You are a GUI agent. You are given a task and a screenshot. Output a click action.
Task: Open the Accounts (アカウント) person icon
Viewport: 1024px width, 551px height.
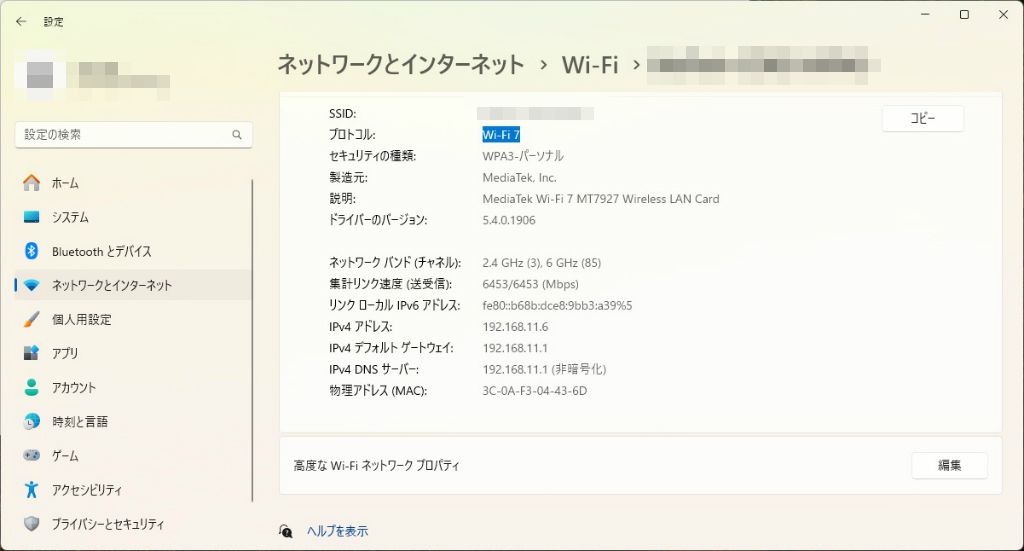[x=31, y=387]
